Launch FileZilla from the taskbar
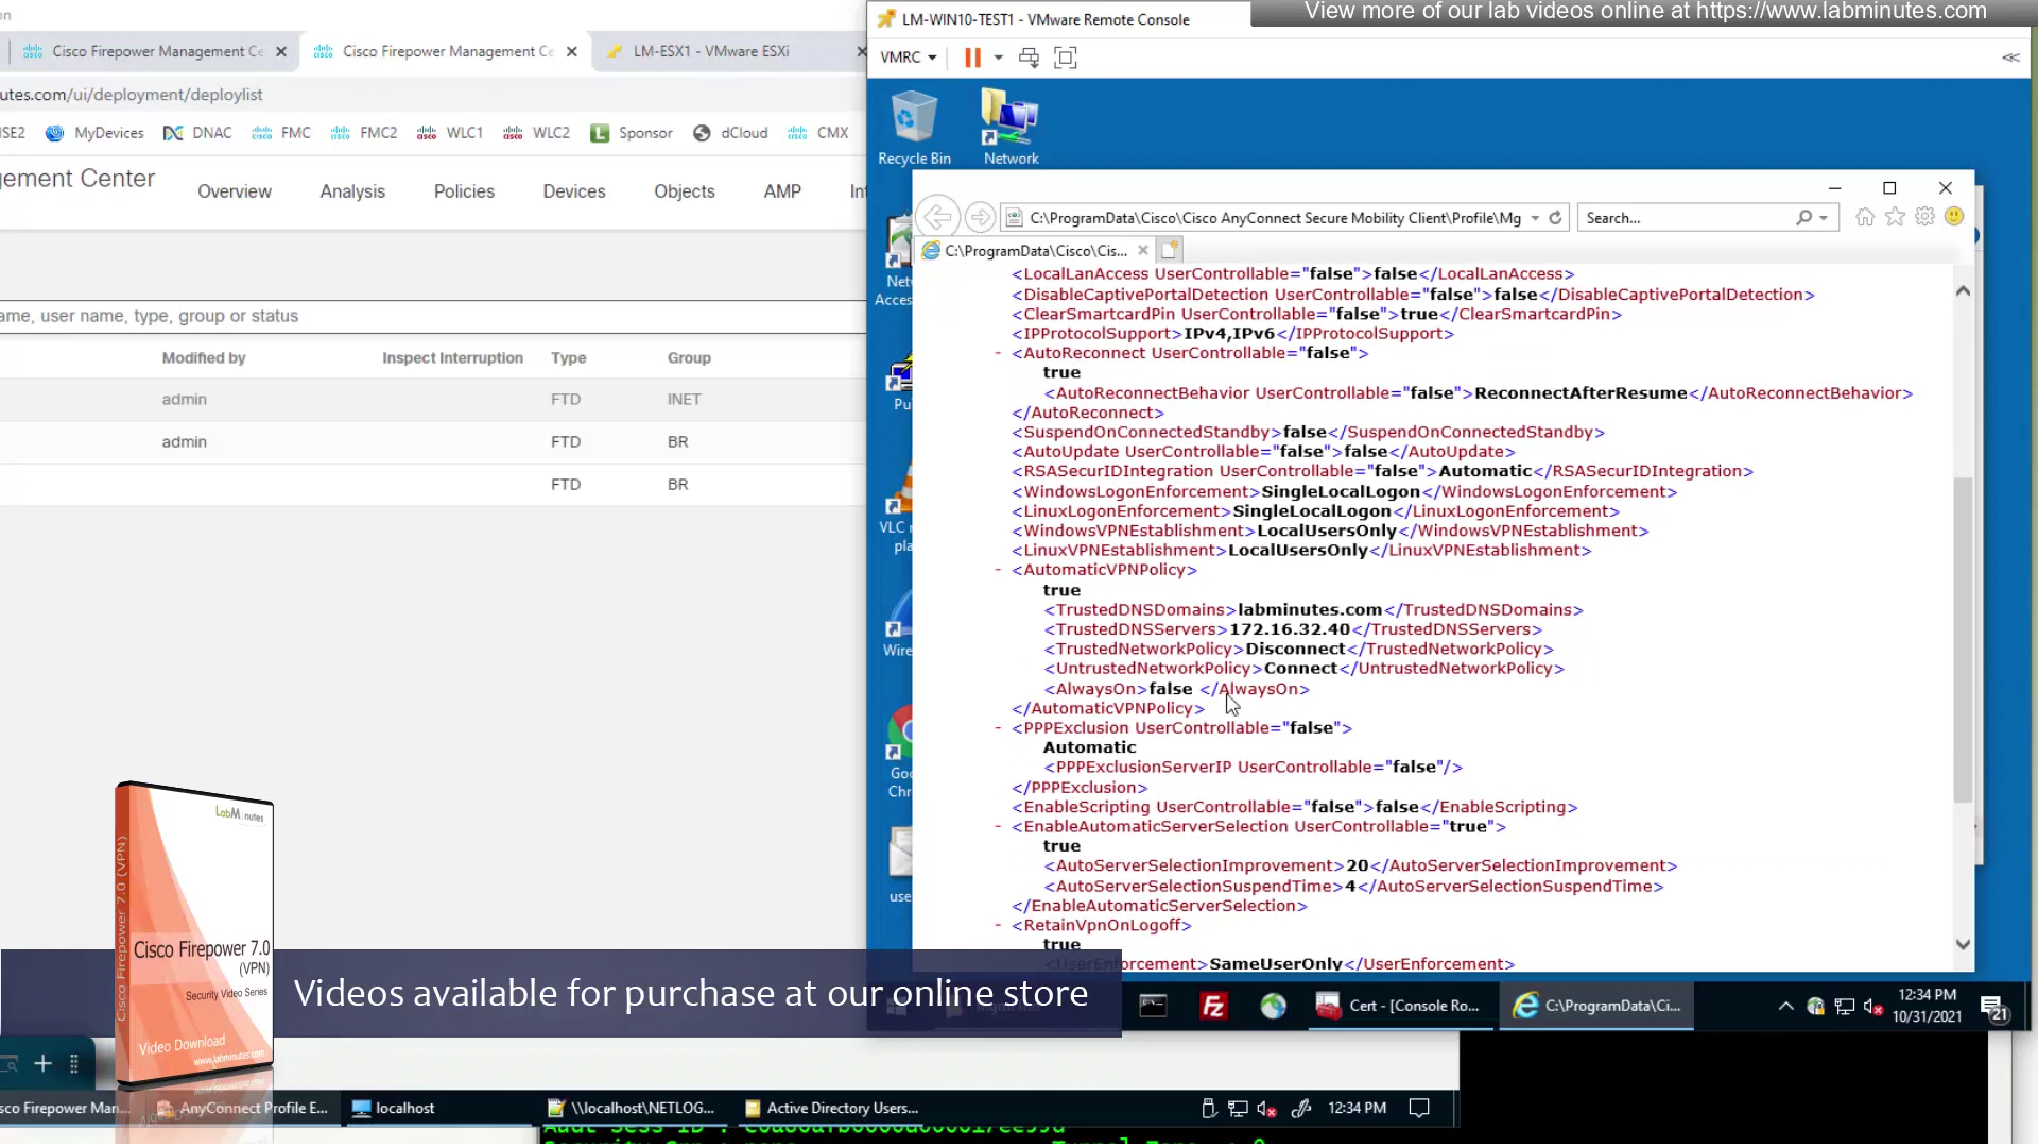This screenshot has width=2038, height=1144. click(1213, 1006)
